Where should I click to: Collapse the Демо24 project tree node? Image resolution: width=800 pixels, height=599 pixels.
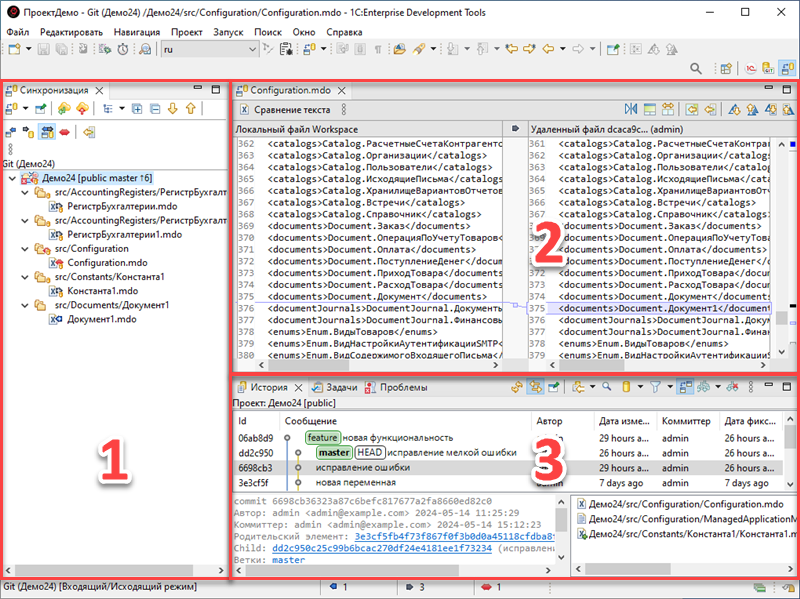point(11,178)
